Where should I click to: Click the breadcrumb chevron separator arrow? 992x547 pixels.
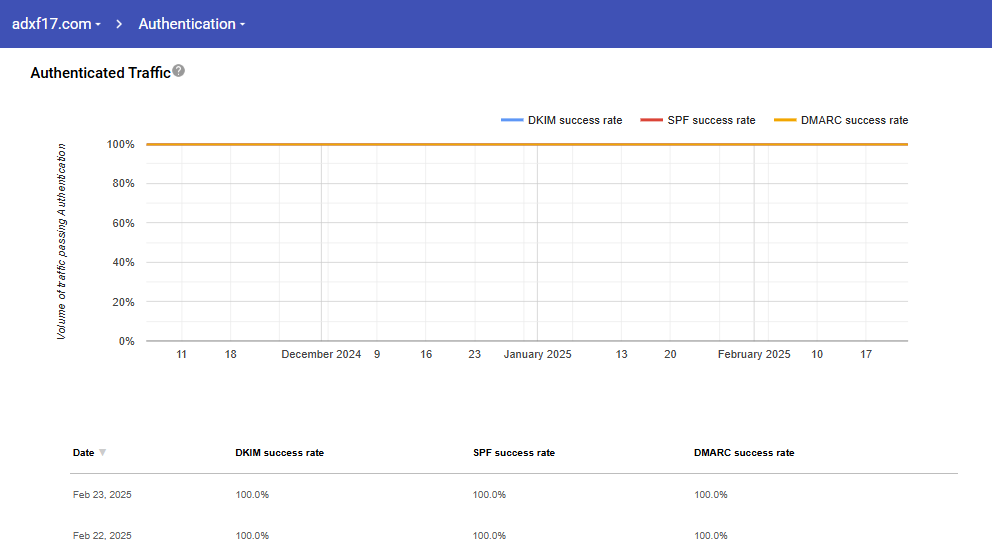click(119, 24)
